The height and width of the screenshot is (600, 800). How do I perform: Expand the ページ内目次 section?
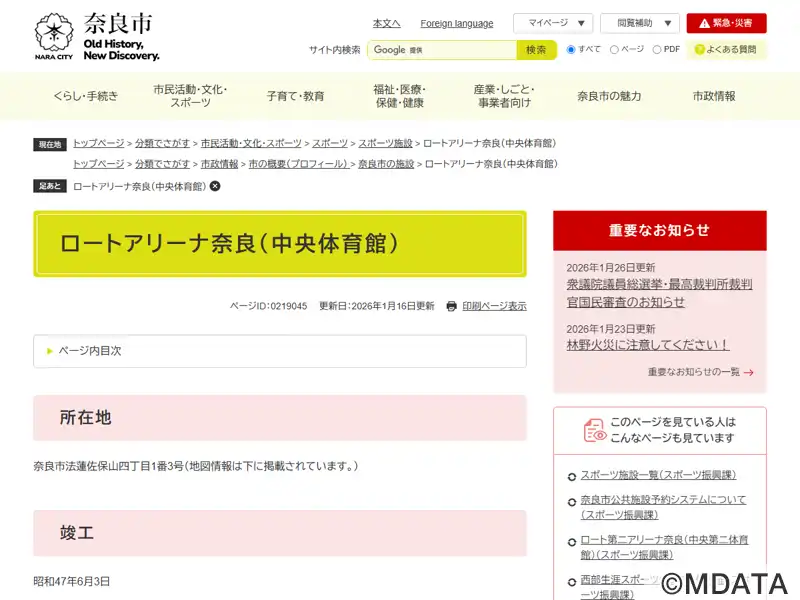(x=280, y=351)
